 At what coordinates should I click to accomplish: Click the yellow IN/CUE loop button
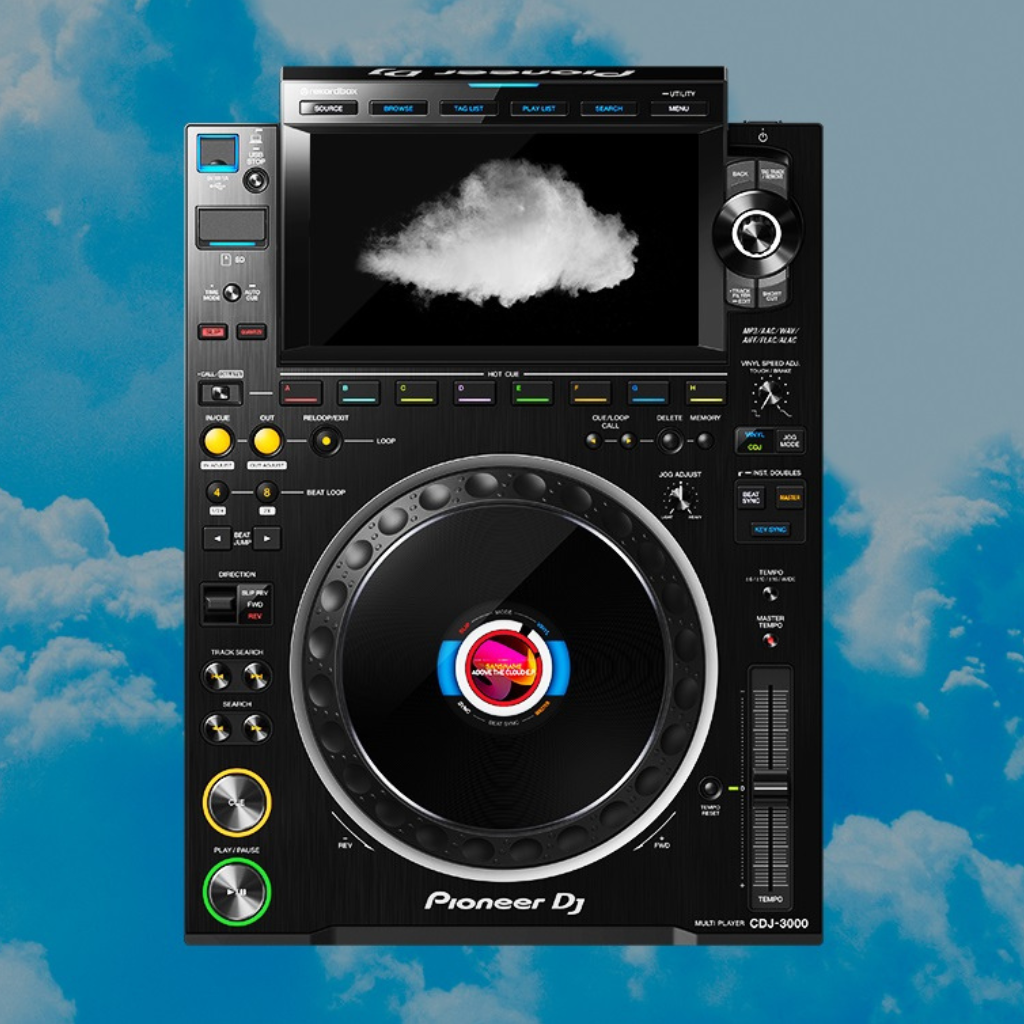tap(217, 441)
